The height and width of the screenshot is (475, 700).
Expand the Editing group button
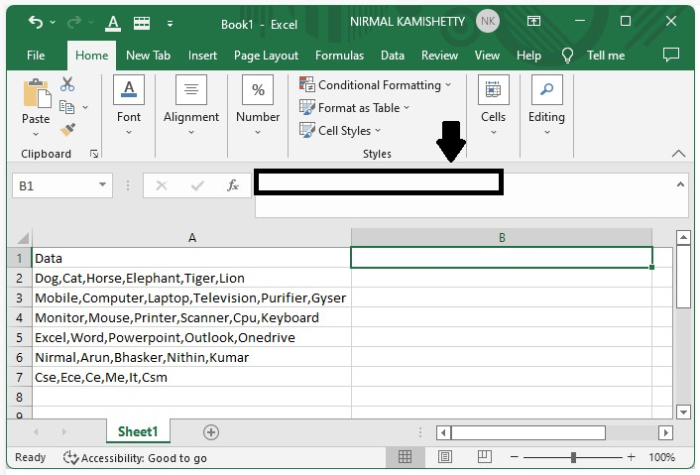tap(546, 106)
